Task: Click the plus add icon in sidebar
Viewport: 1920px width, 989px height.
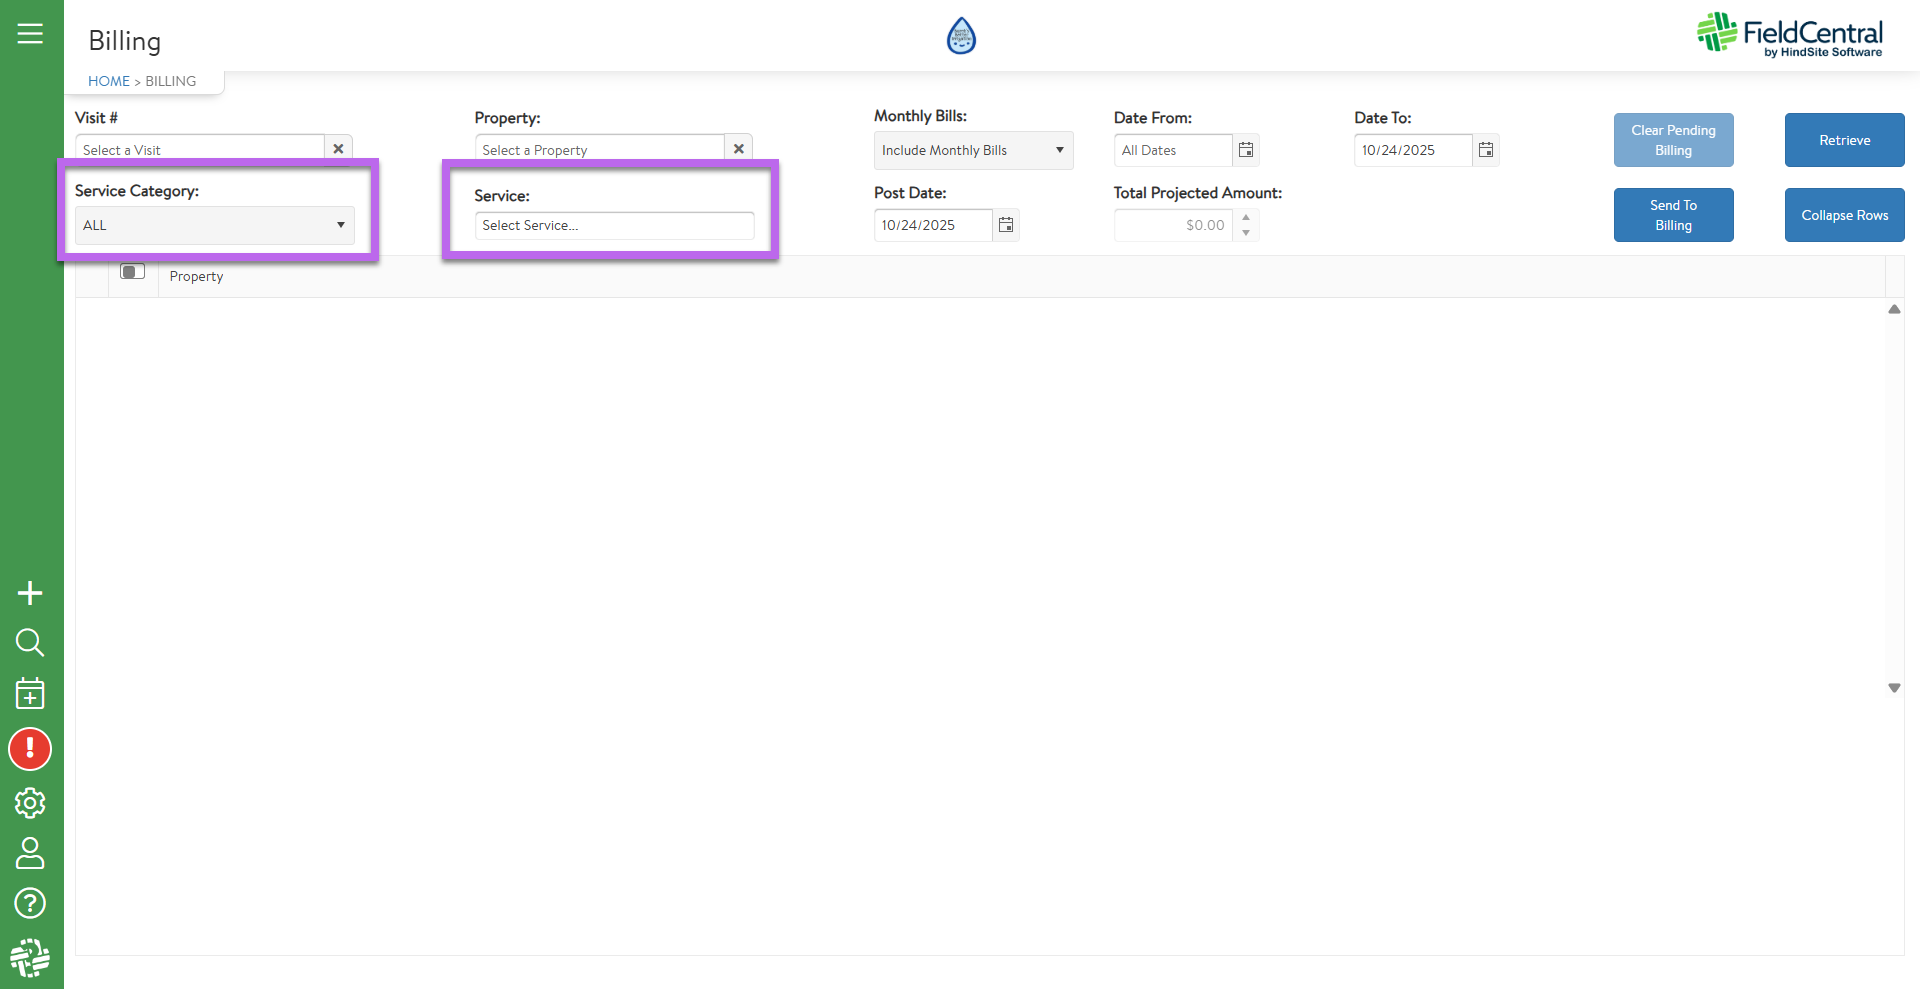Action: click(30, 593)
